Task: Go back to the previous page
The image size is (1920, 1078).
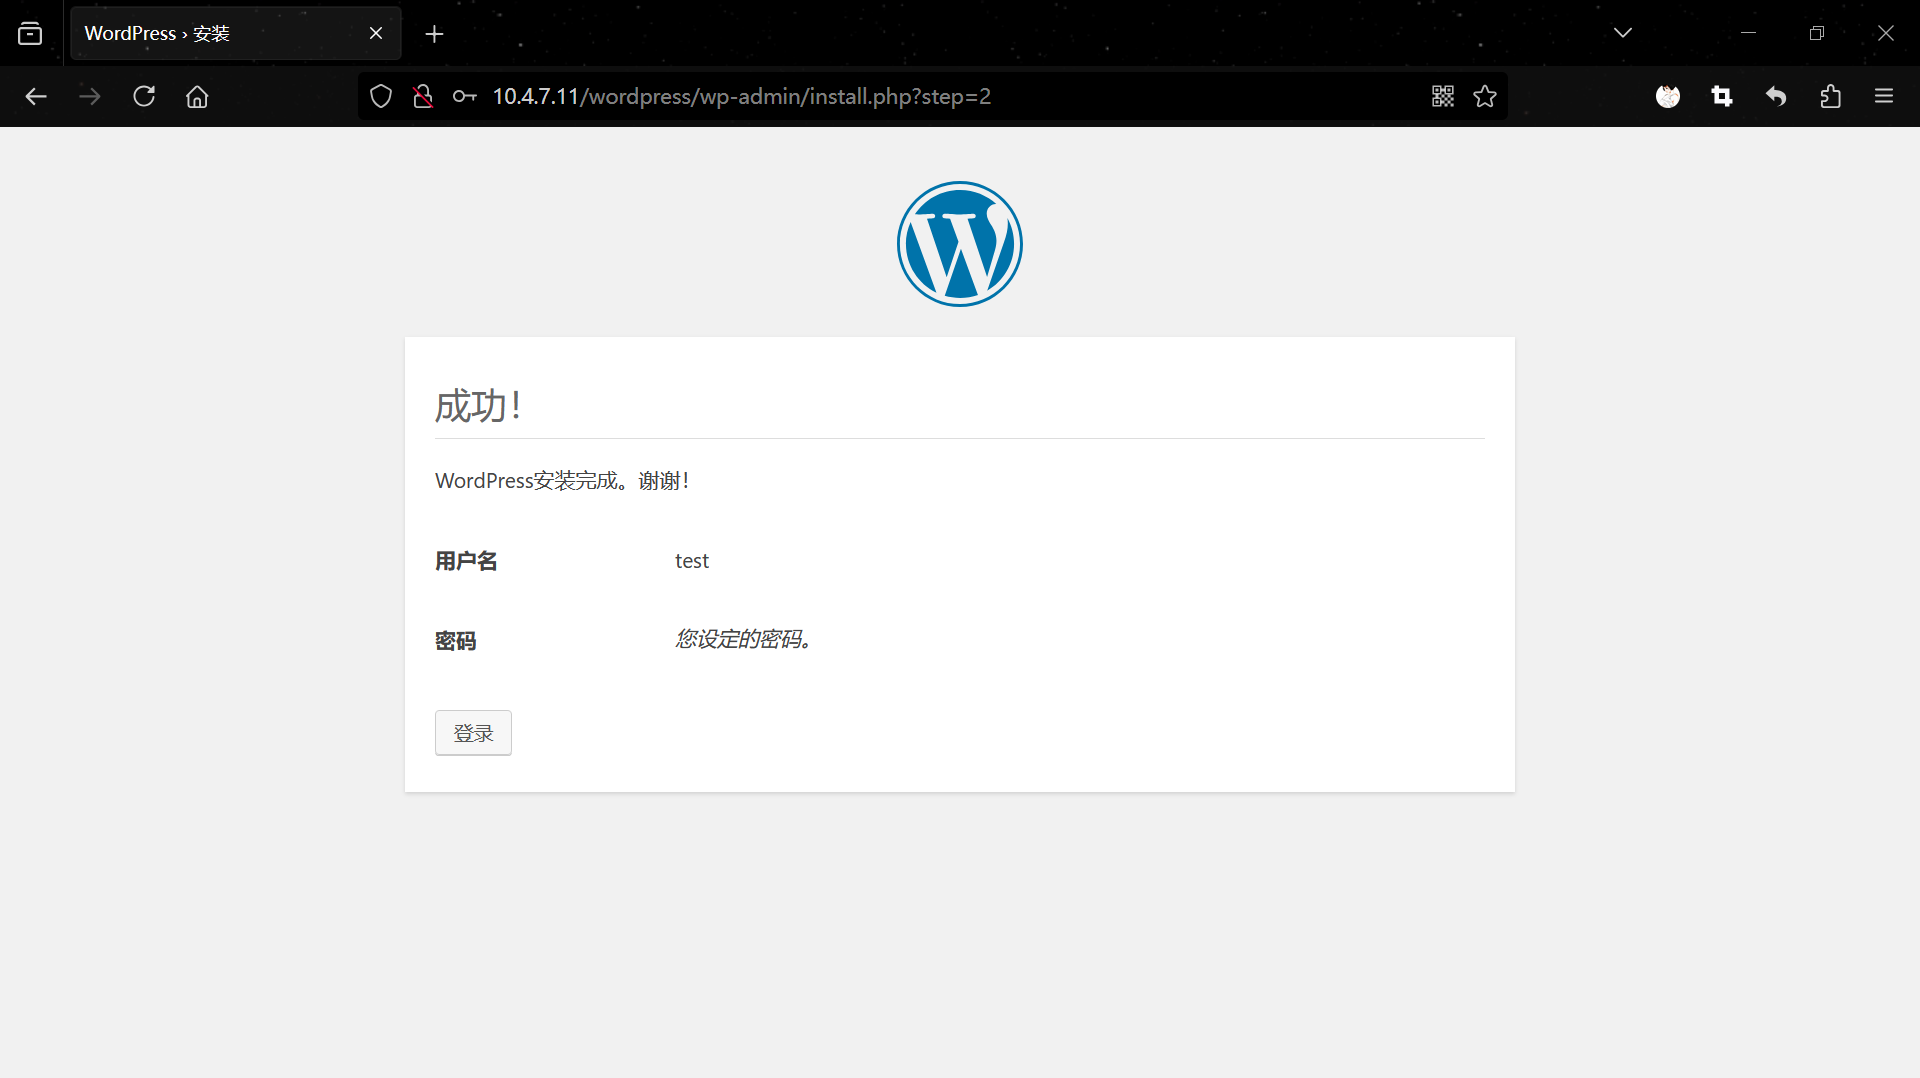Action: point(36,96)
